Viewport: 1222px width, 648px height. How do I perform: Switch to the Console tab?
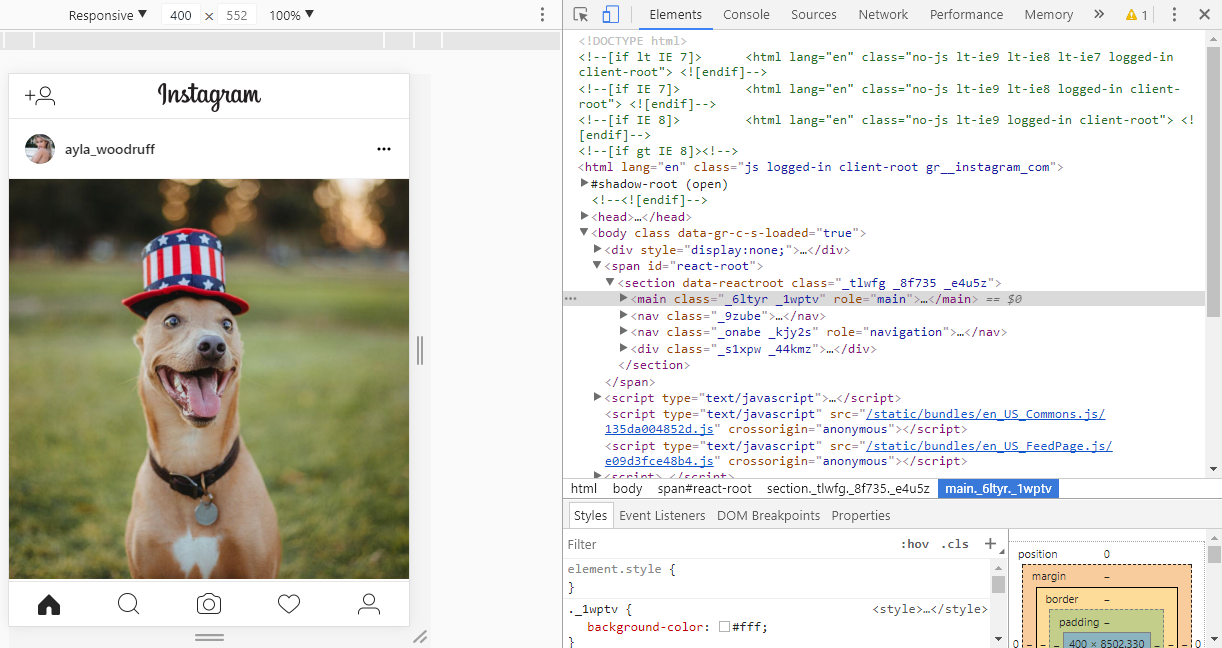coord(746,14)
